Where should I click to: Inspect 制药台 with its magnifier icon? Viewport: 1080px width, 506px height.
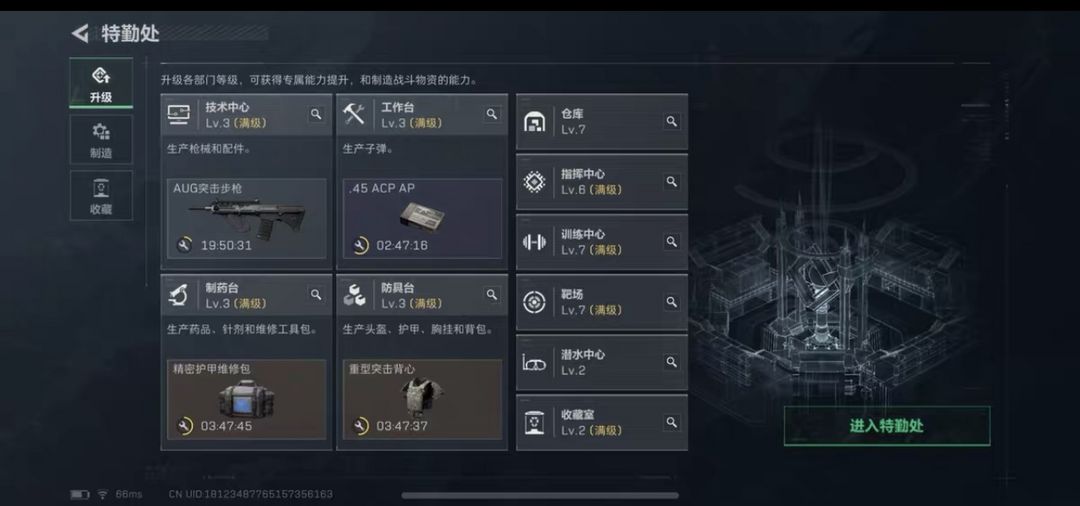(x=315, y=295)
